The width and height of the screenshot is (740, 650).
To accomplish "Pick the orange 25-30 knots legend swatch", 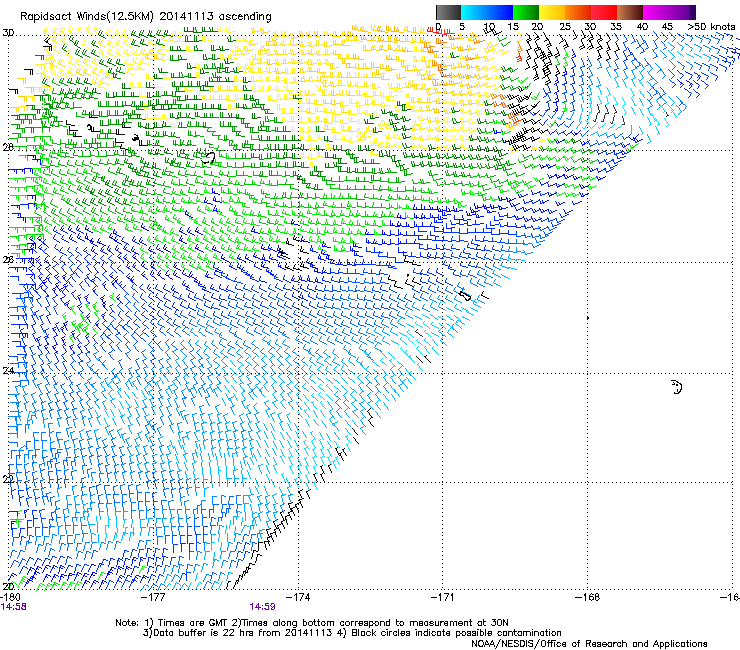I will click(578, 12).
